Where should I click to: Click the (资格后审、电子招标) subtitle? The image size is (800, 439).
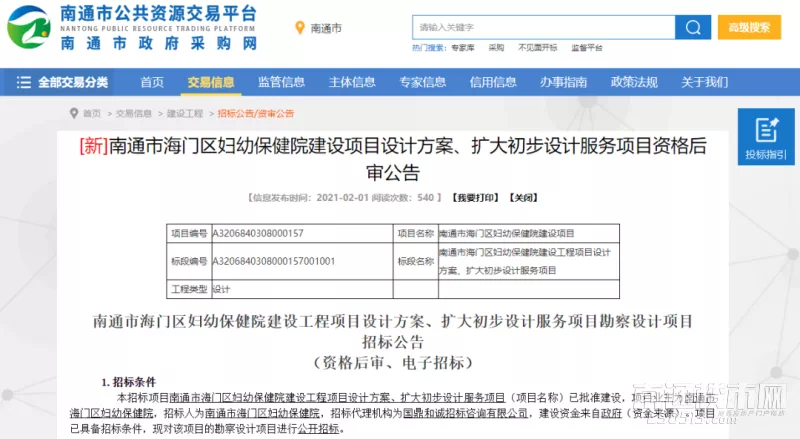393,362
